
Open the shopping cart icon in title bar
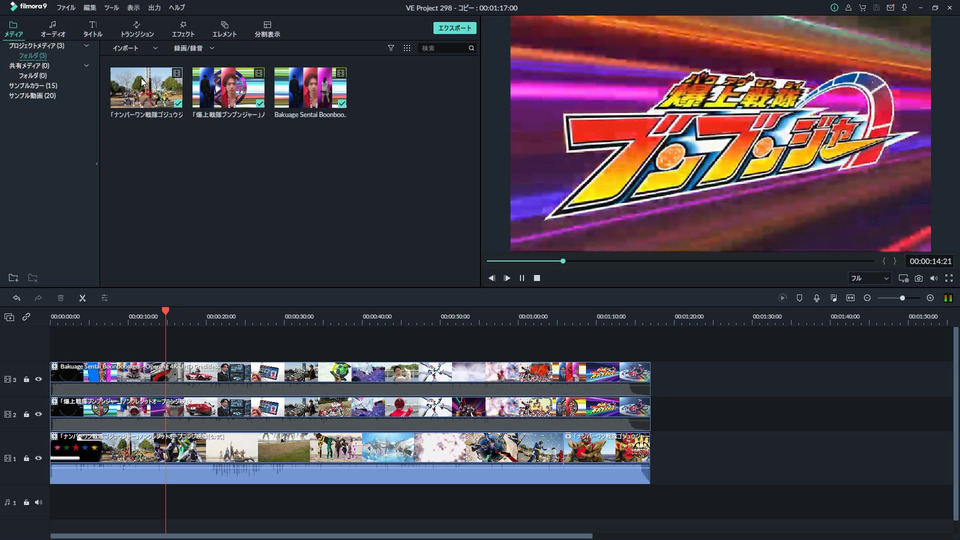click(x=863, y=8)
